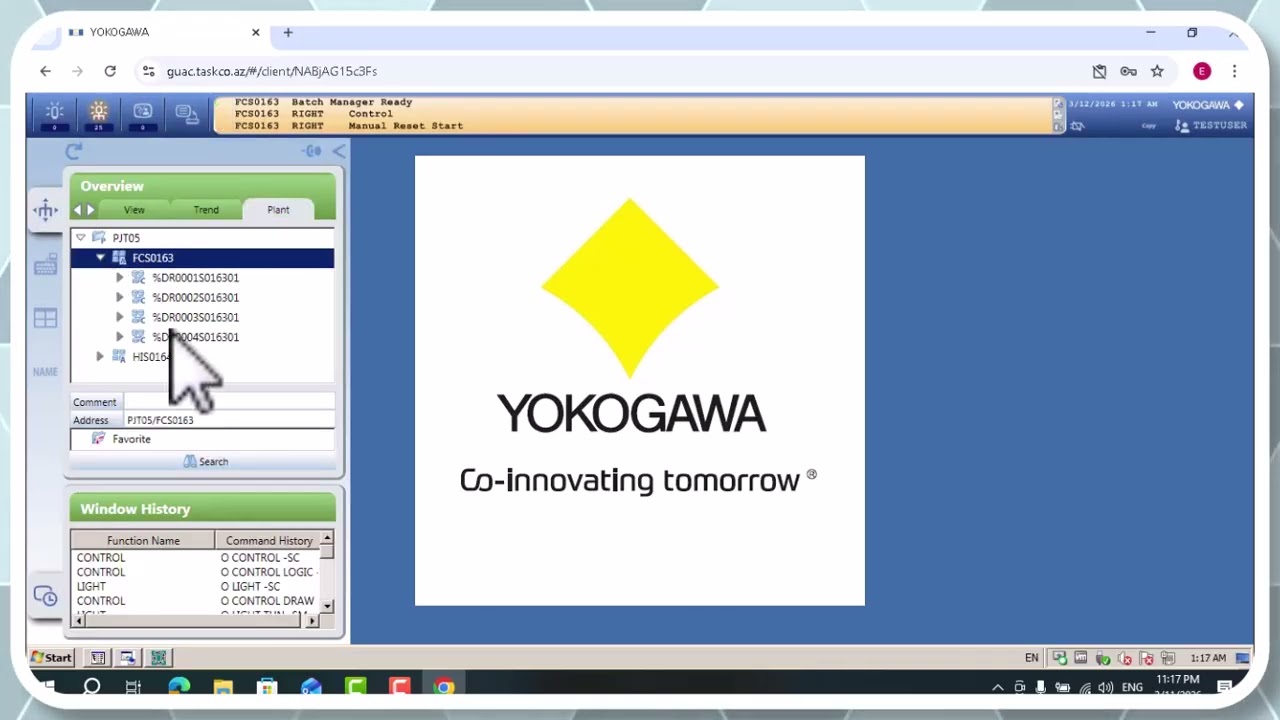Click the top icon beside message banner
Image resolution: width=1280 pixels, height=720 pixels.
point(1059,103)
